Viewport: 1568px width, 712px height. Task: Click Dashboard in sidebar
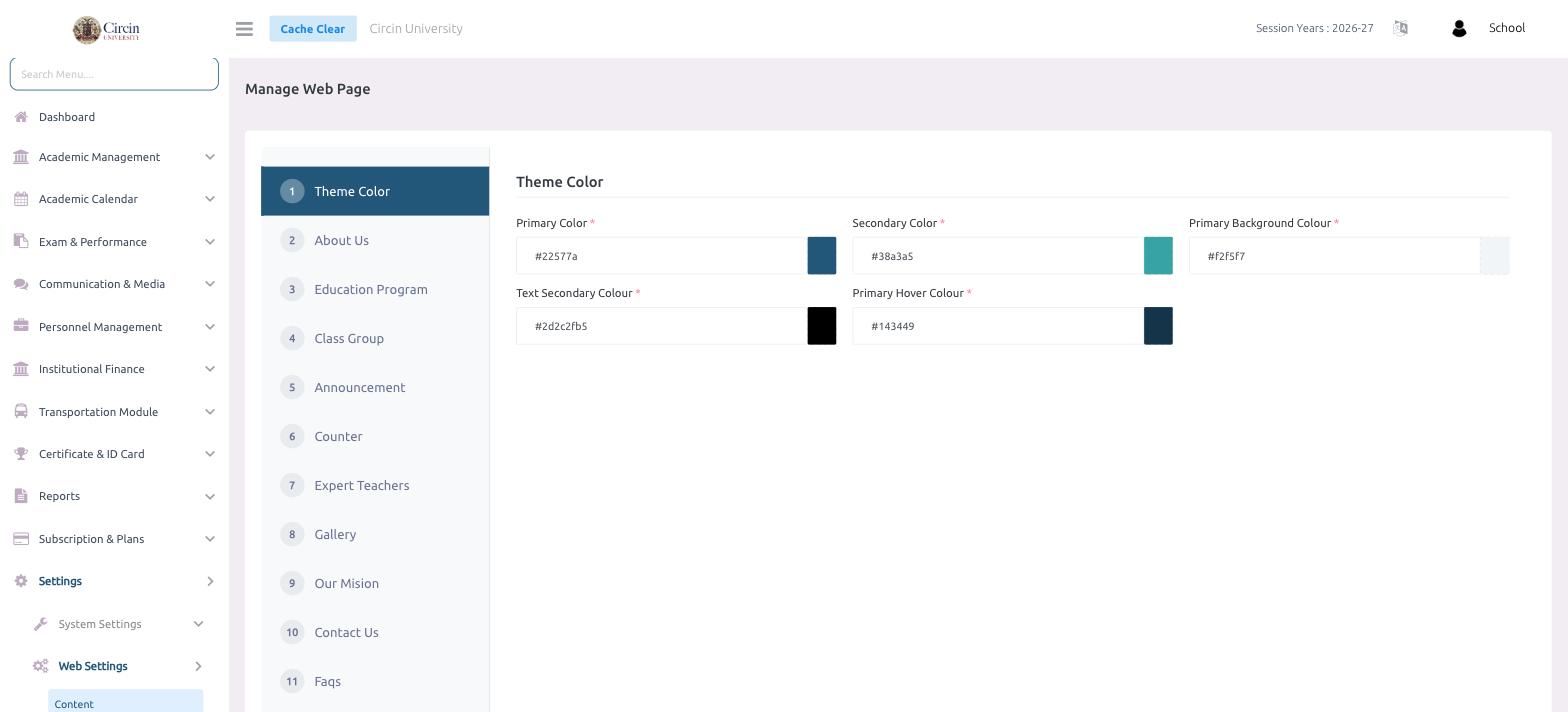[67, 117]
